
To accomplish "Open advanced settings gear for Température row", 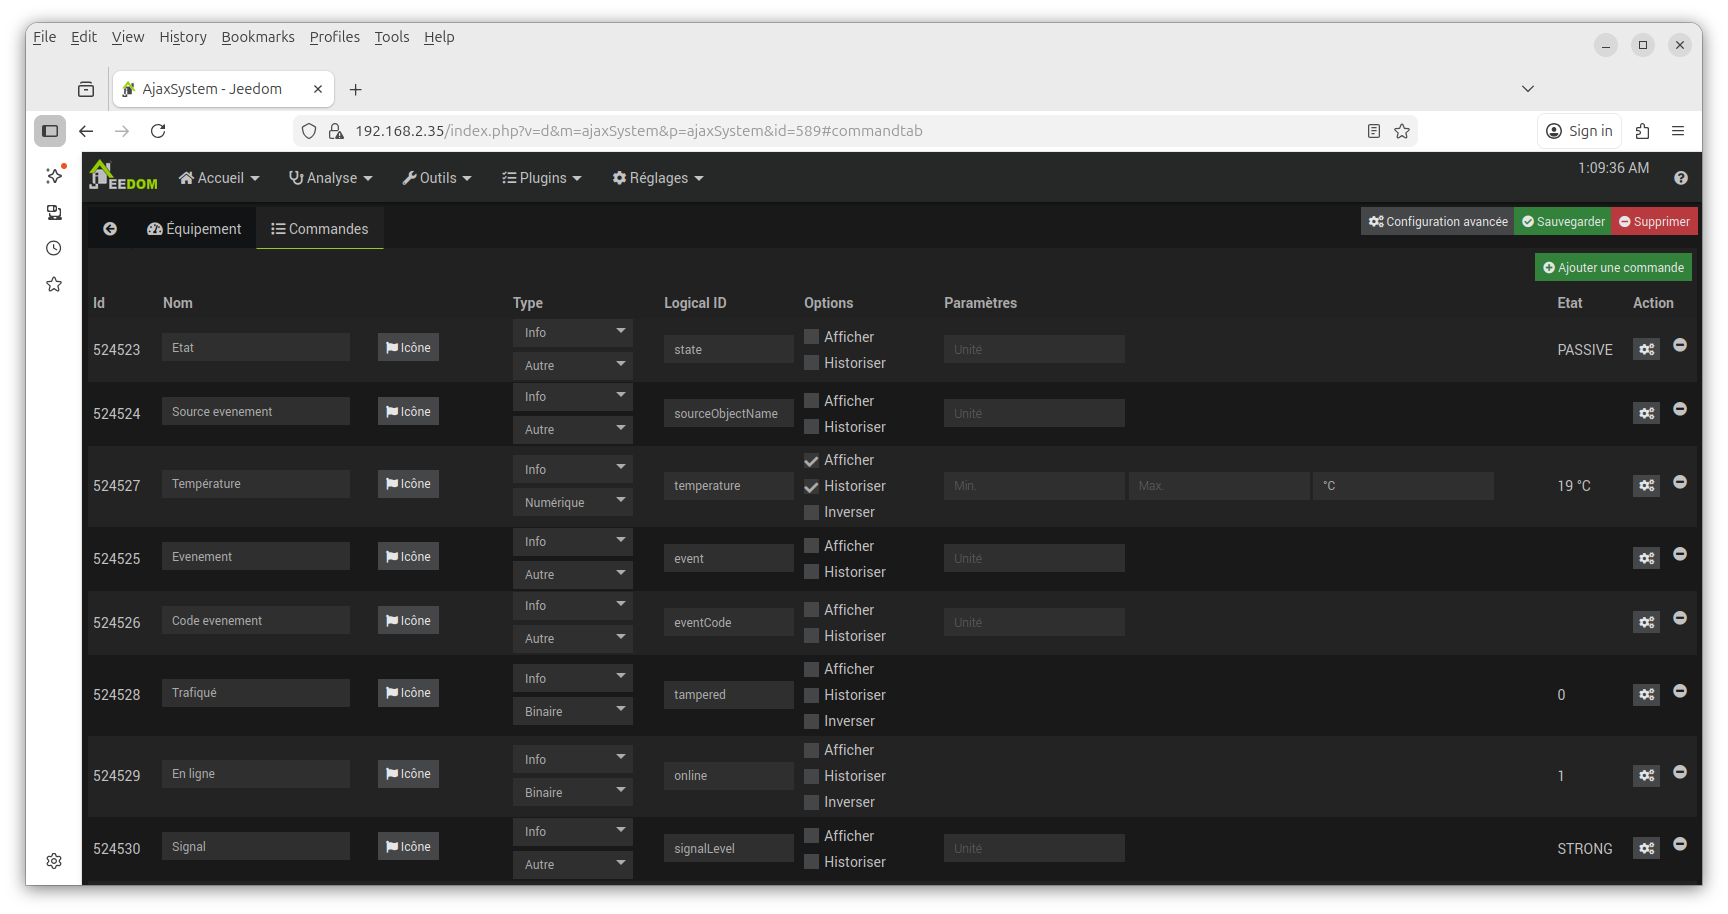I will pyautogui.click(x=1646, y=486).
